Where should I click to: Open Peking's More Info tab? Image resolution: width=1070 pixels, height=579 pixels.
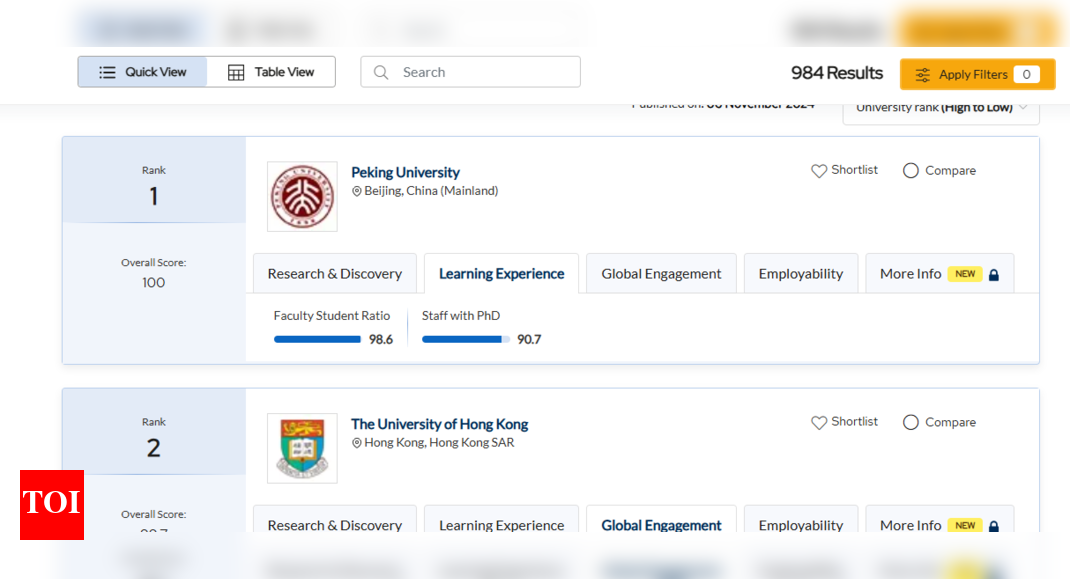(x=940, y=274)
